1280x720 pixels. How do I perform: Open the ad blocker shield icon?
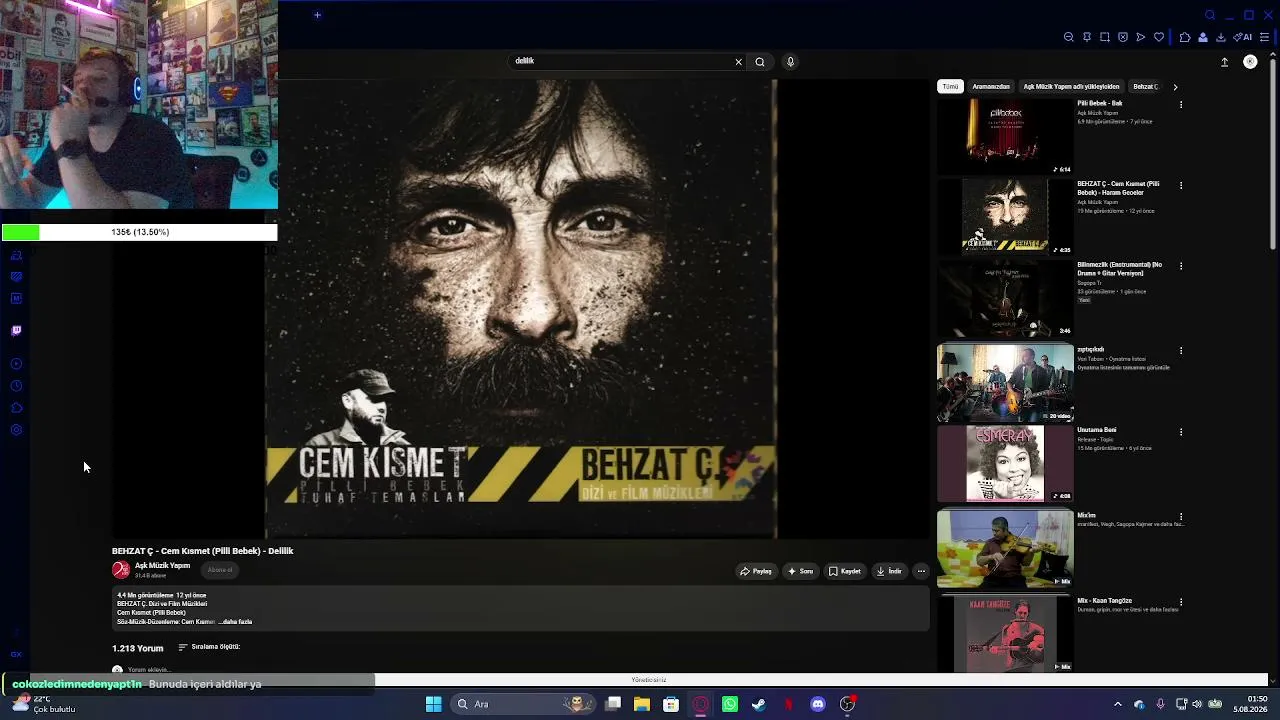pyautogui.click(x=1123, y=37)
